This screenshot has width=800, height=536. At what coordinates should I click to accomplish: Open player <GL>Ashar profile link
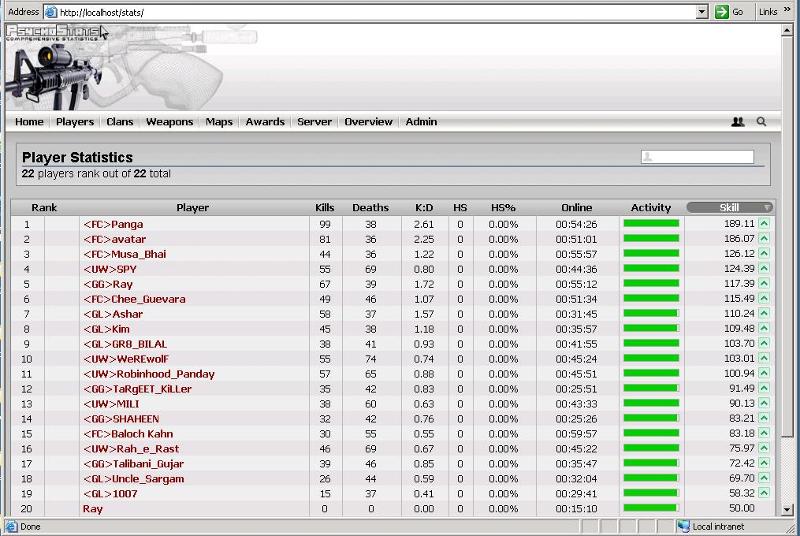[113, 314]
